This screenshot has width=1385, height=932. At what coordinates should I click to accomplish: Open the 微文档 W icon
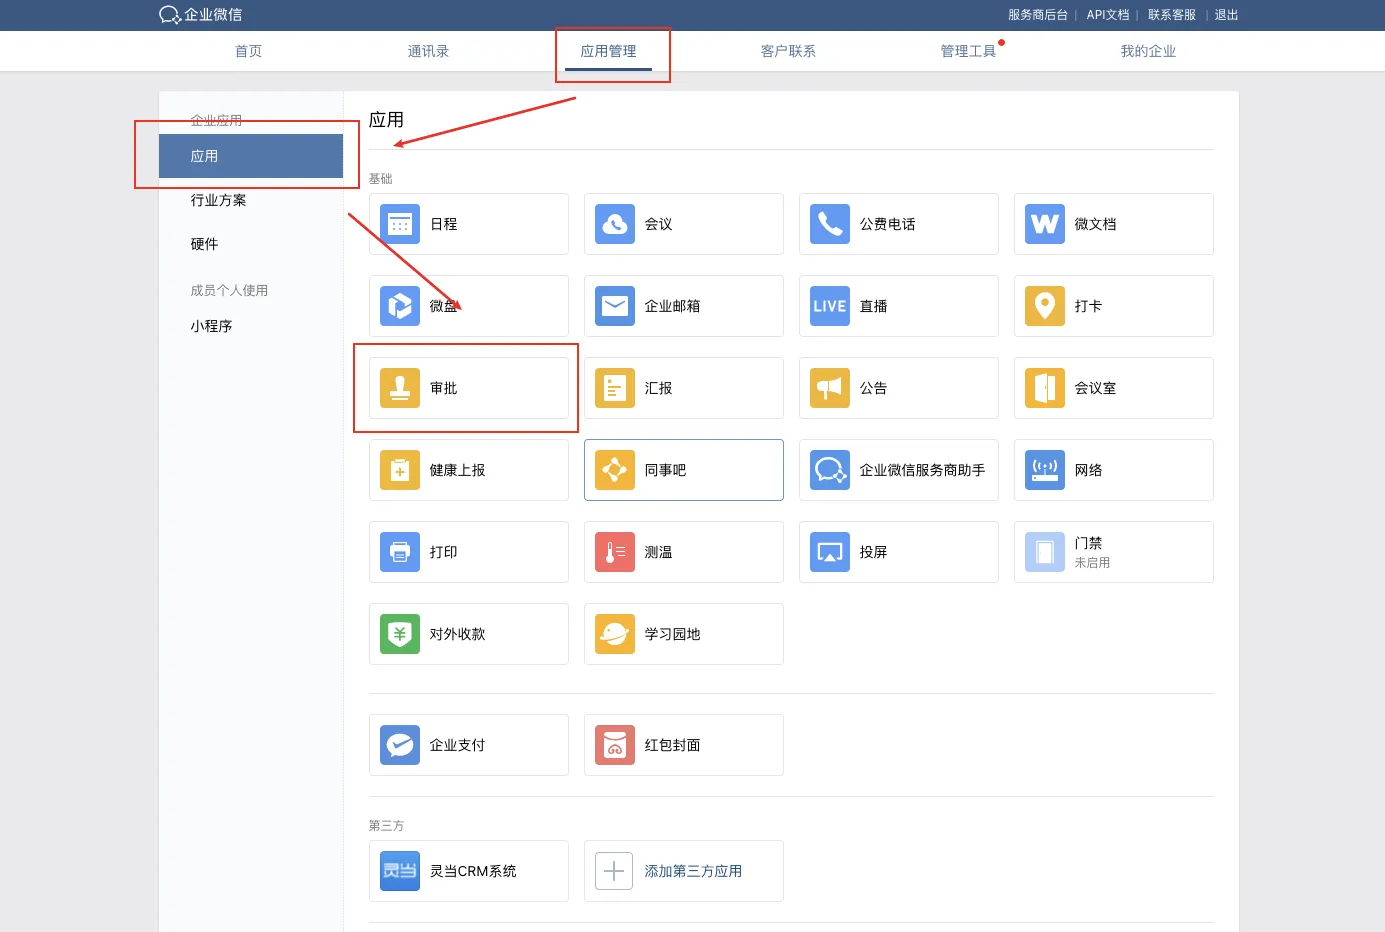click(x=1045, y=224)
